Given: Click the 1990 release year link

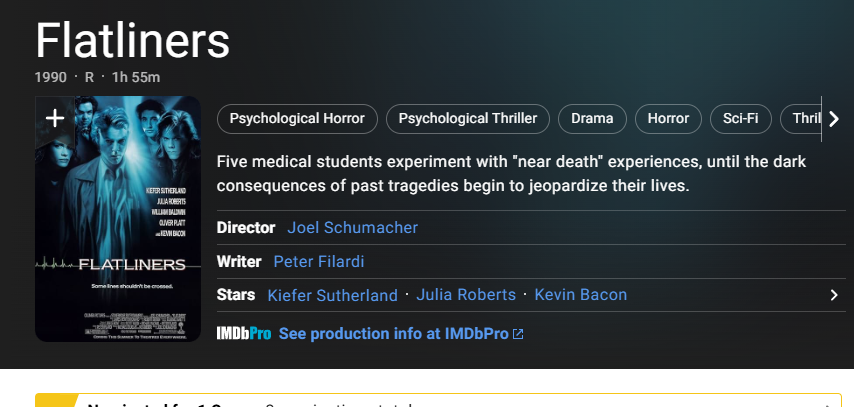Looking at the screenshot, I should pyautogui.click(x=51, y=77).
